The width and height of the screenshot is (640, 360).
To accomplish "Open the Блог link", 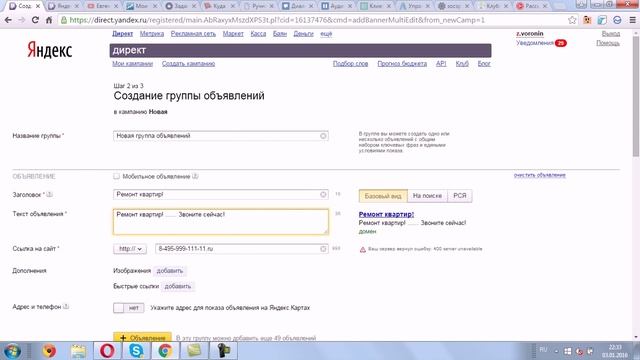I will (x=484, y=64).
